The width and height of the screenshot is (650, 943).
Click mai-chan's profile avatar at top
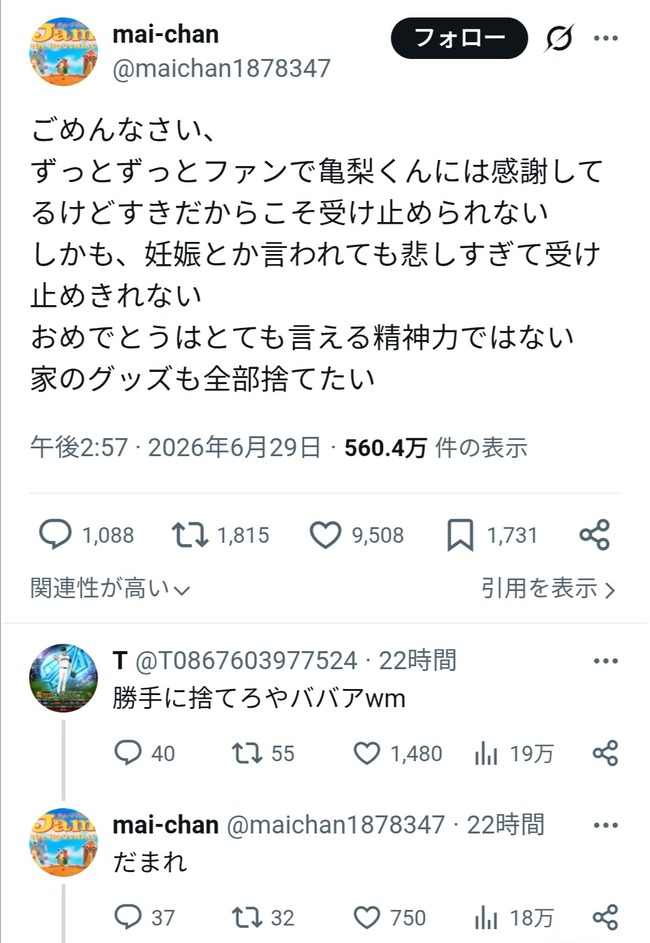[x=63, y=52]
